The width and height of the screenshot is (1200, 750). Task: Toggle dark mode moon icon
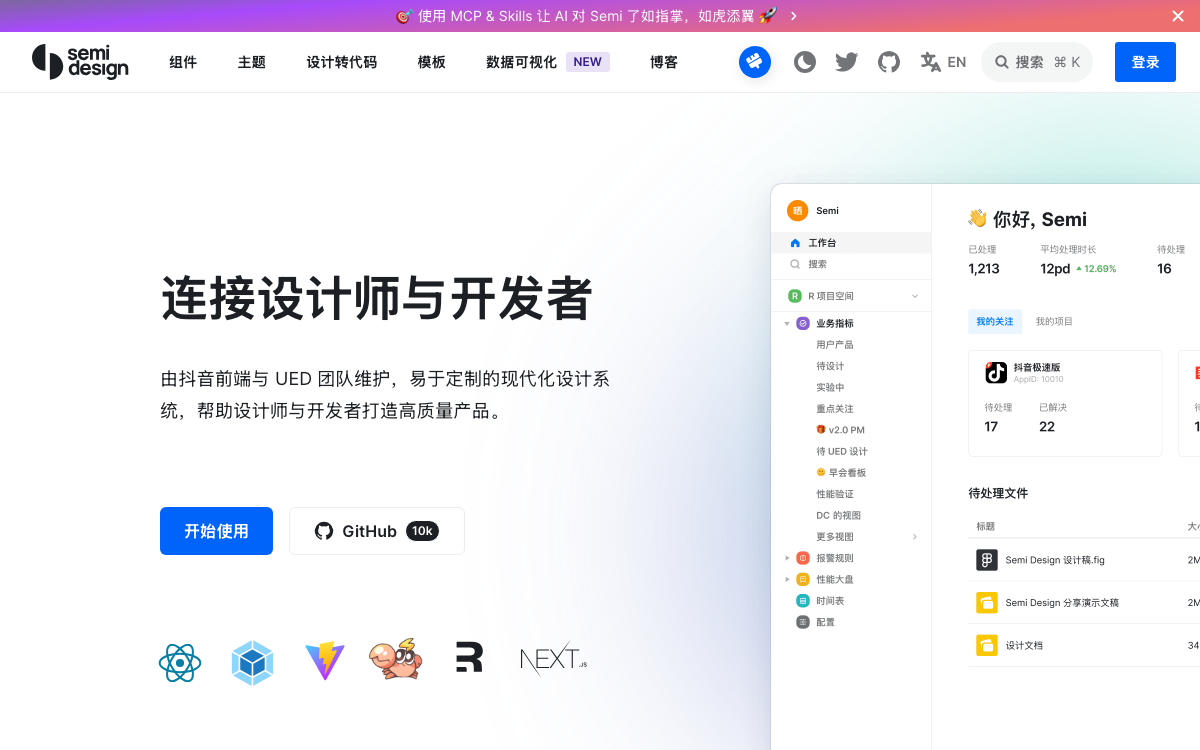click(805, 62)
